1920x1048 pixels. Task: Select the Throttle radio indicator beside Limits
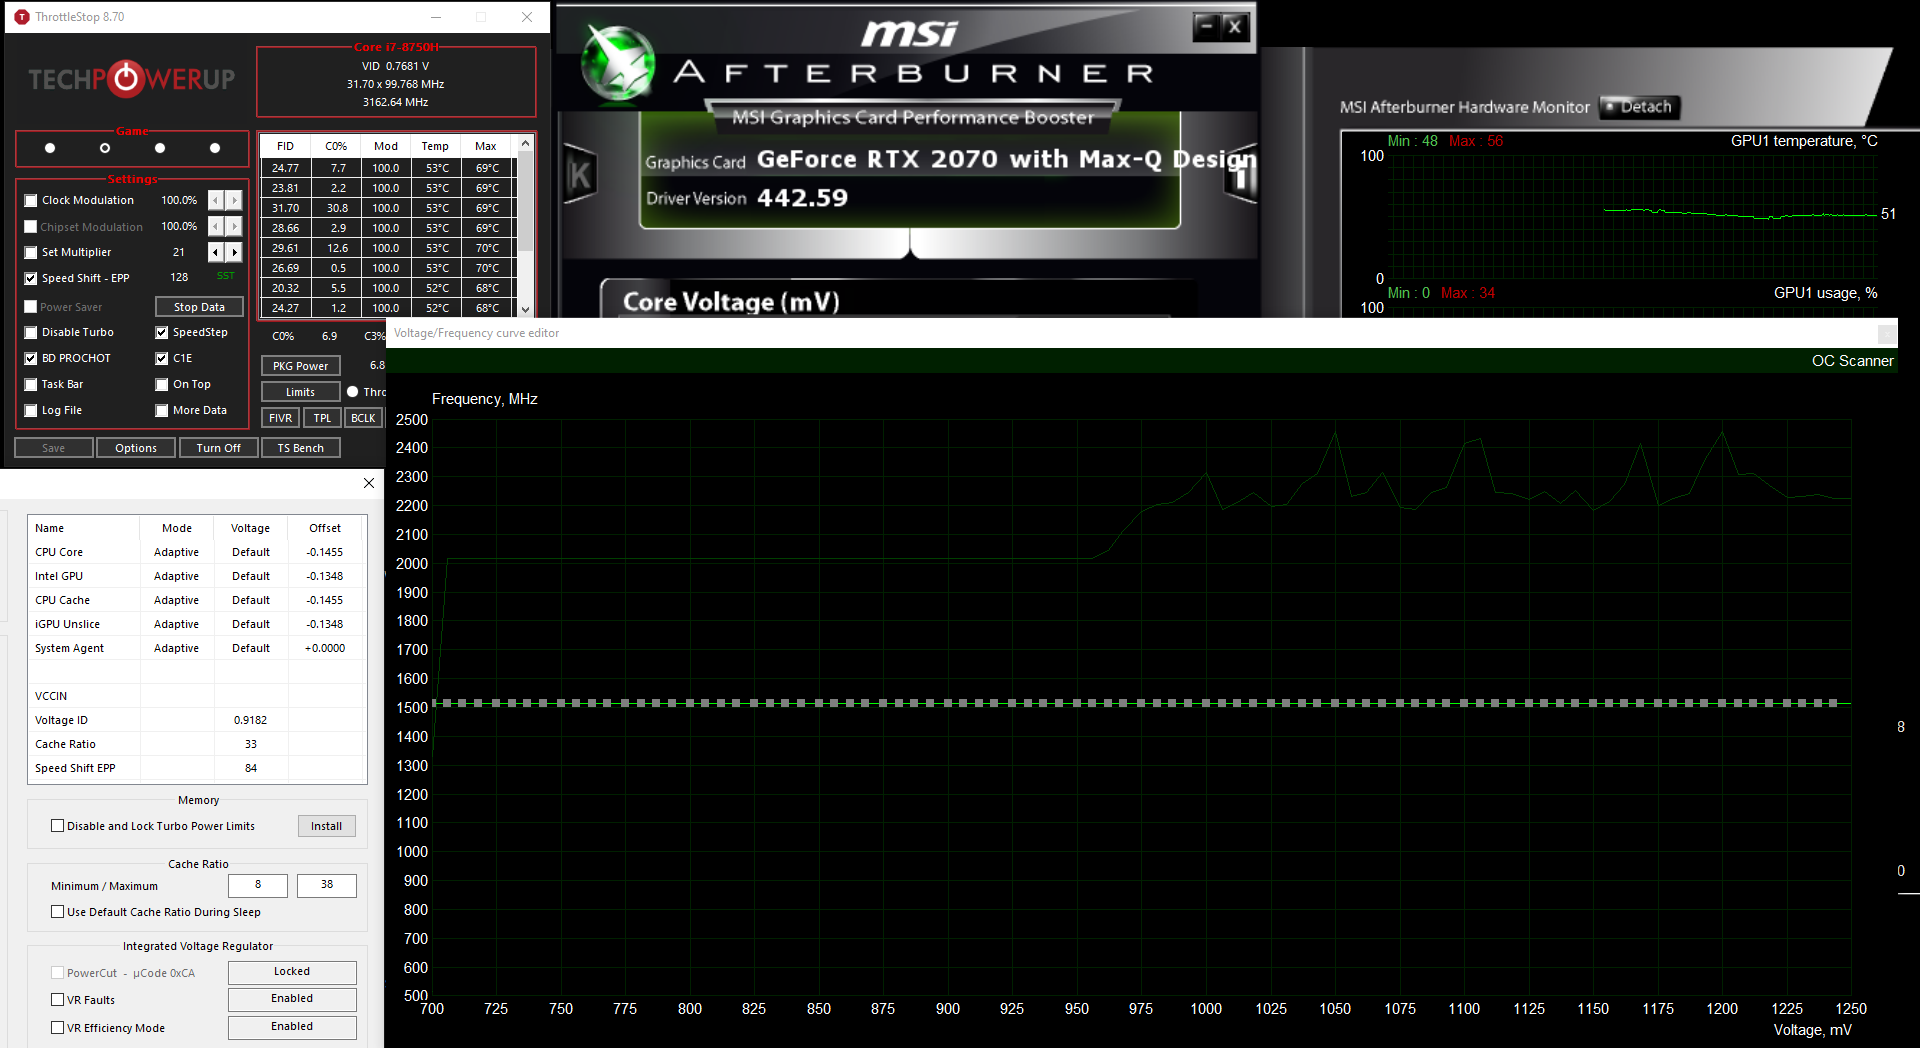[353, 392]
